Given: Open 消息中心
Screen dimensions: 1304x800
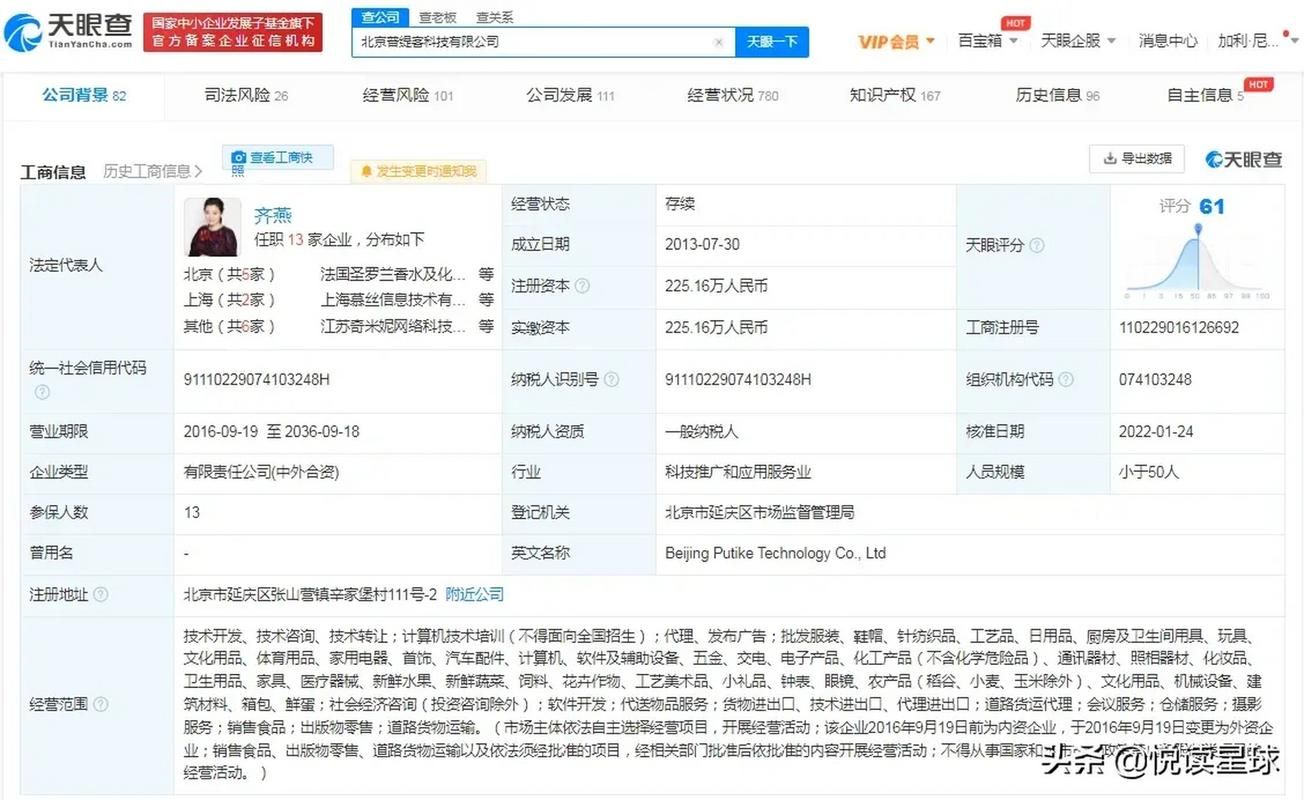Looking at the screenshot, I should [x=1167, y=41].
